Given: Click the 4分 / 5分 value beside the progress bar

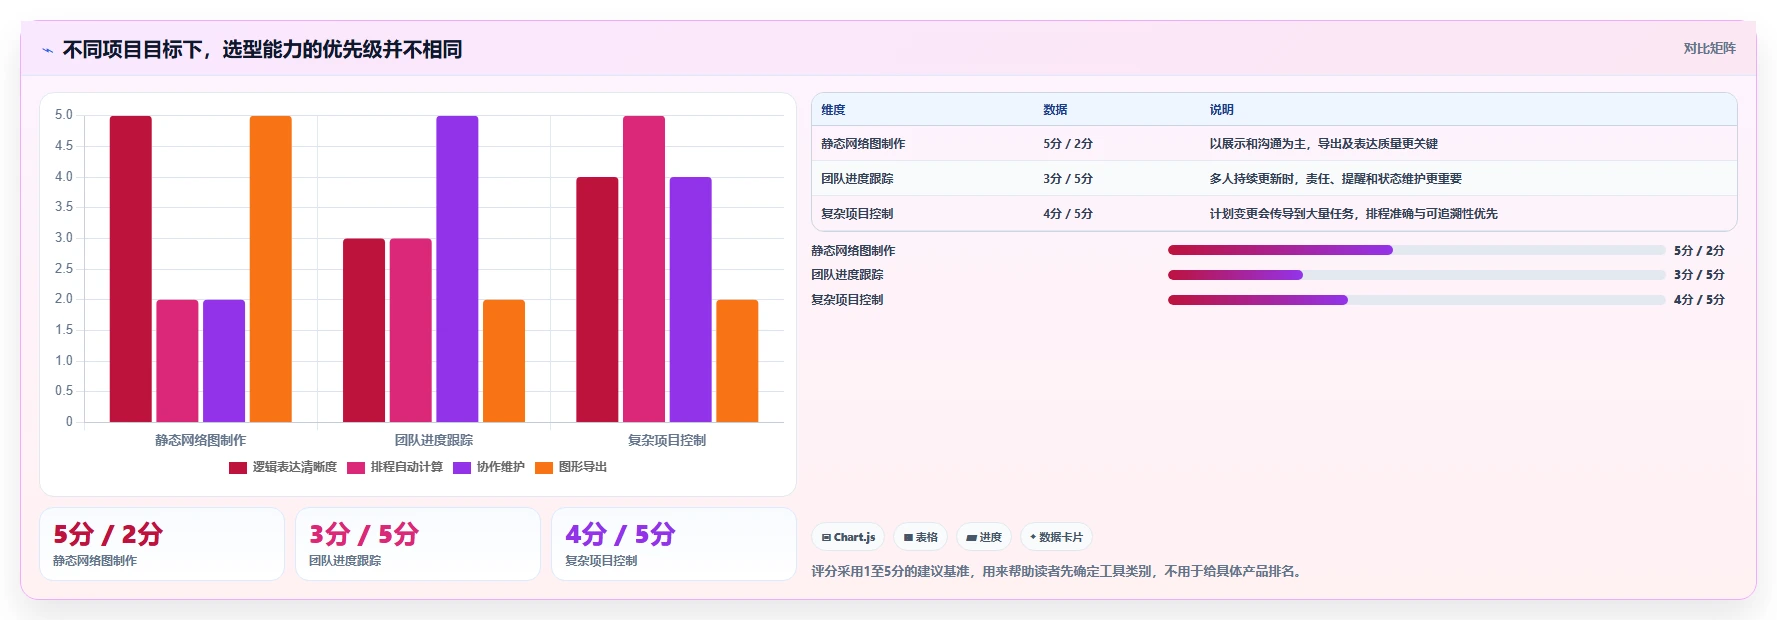Looking at the screenshot, I should (1699, 300).
